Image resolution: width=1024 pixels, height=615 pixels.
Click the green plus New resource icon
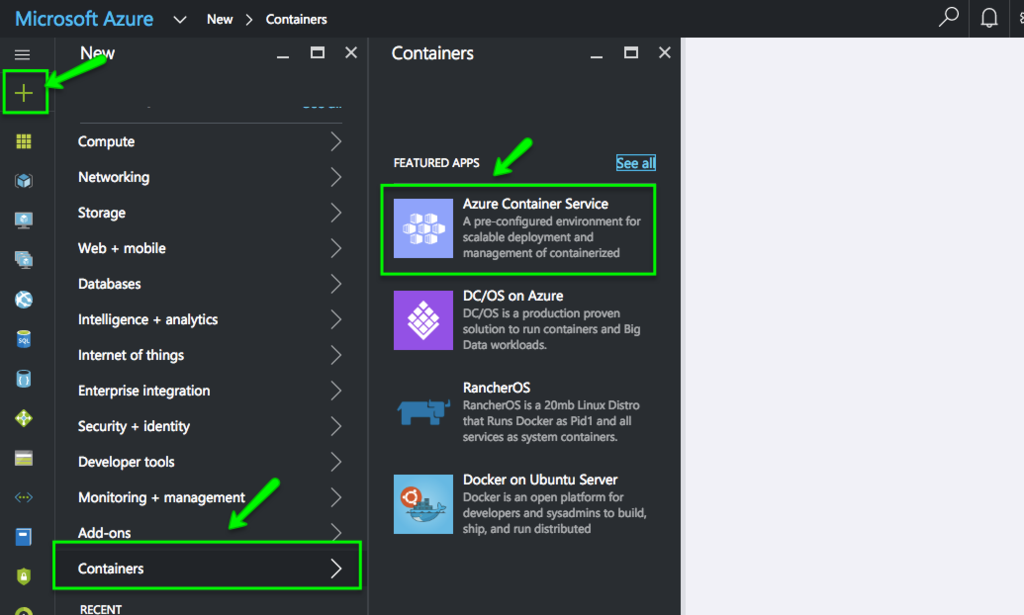tap(24, 93)
